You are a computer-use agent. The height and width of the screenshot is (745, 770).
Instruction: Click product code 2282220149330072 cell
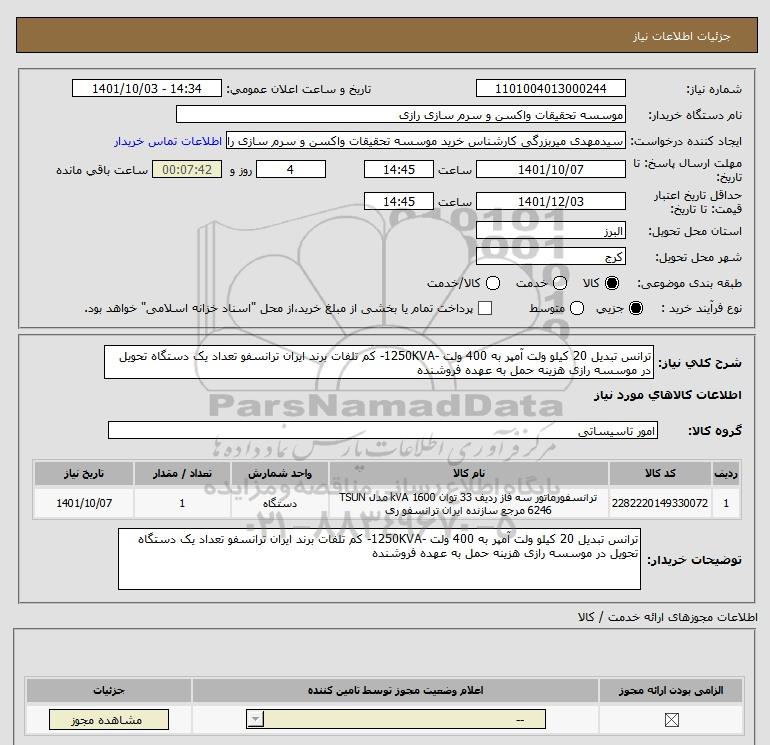pyautogui.click(x=660, y=503)
